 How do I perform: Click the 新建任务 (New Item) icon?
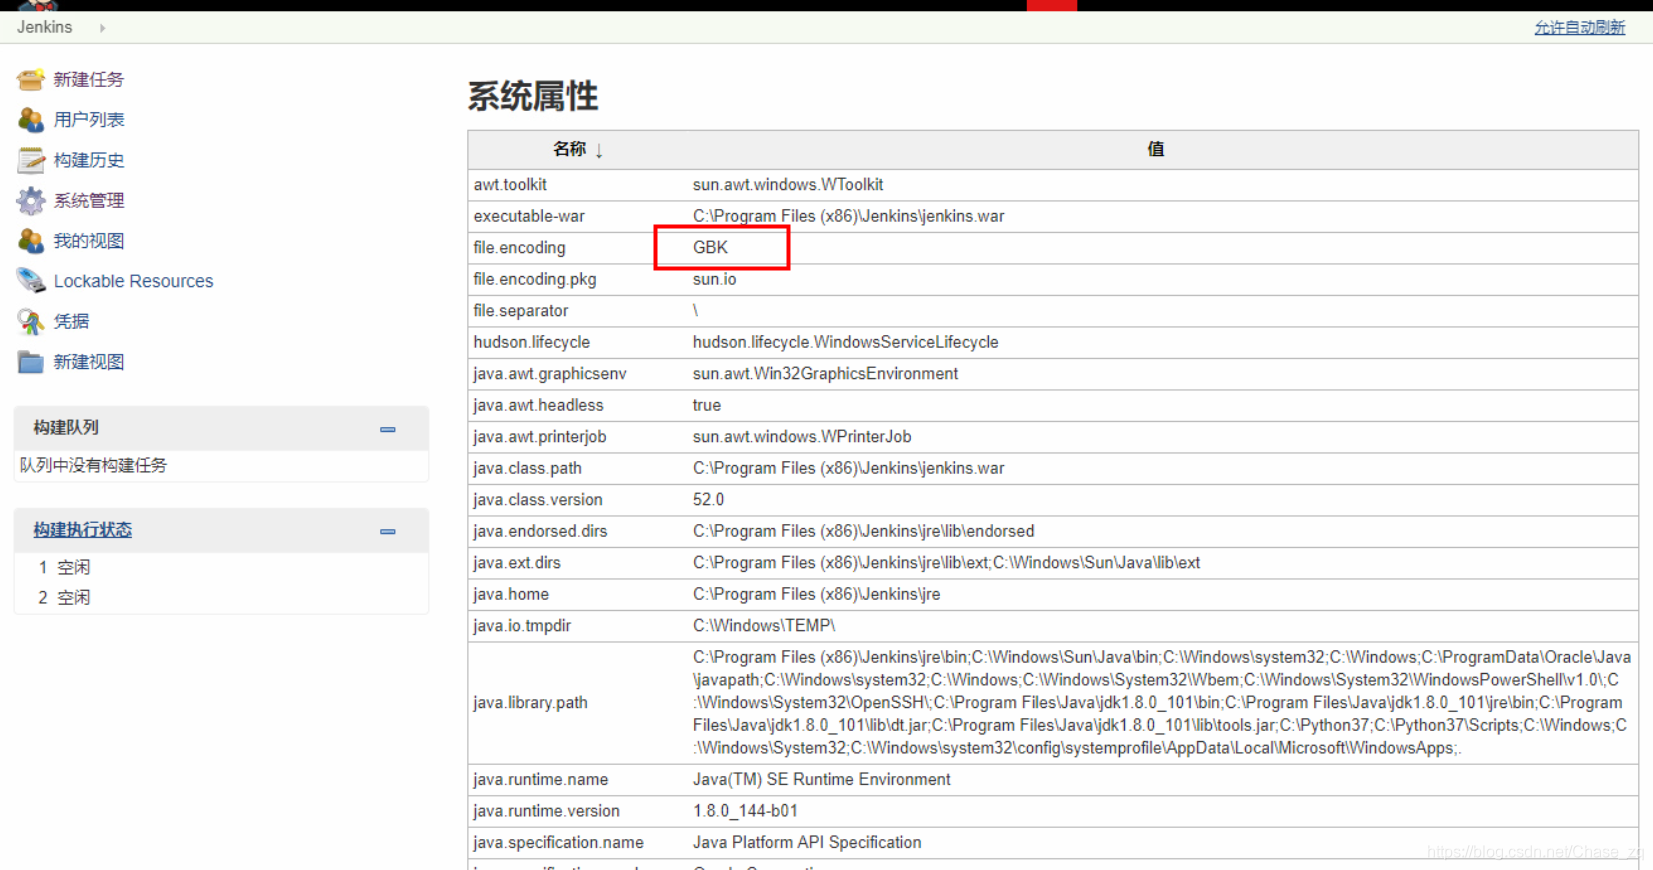[31, 79]
